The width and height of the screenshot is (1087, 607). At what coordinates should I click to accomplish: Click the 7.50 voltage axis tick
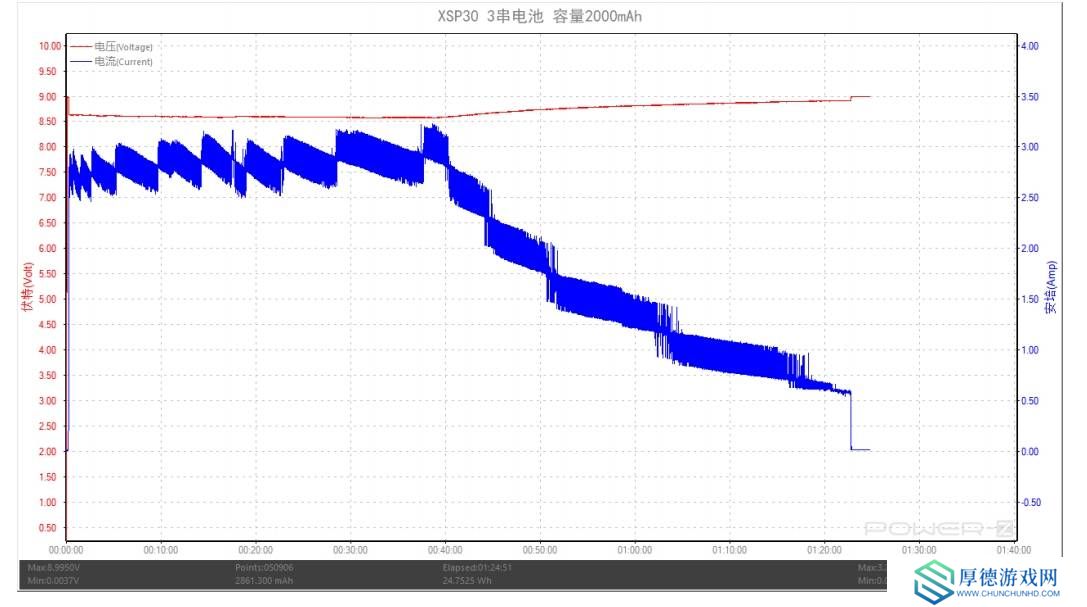click(x=48, y=173)
